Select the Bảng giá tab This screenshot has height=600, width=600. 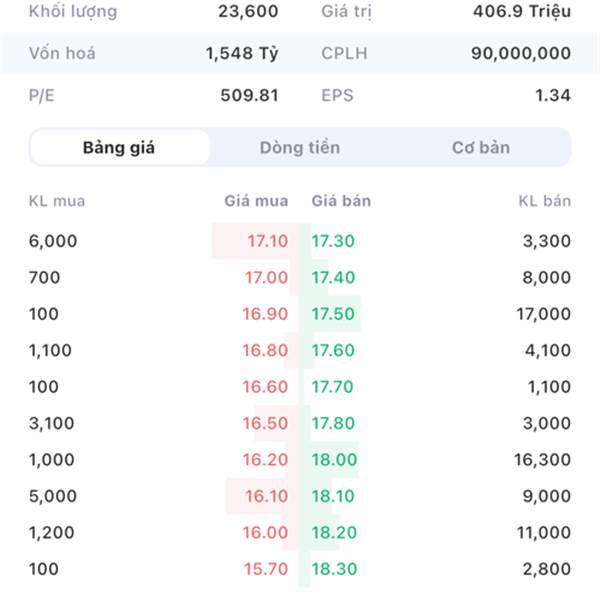119,148
